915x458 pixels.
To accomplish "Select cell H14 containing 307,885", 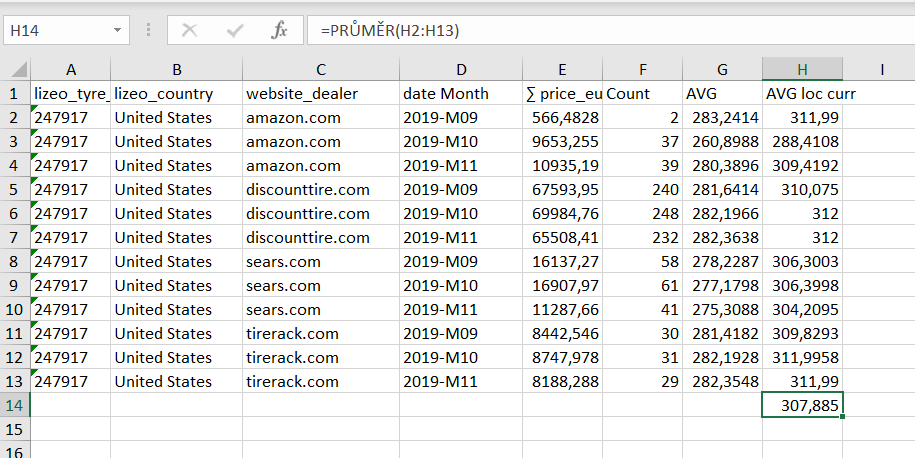I will (x=802, y=405).
